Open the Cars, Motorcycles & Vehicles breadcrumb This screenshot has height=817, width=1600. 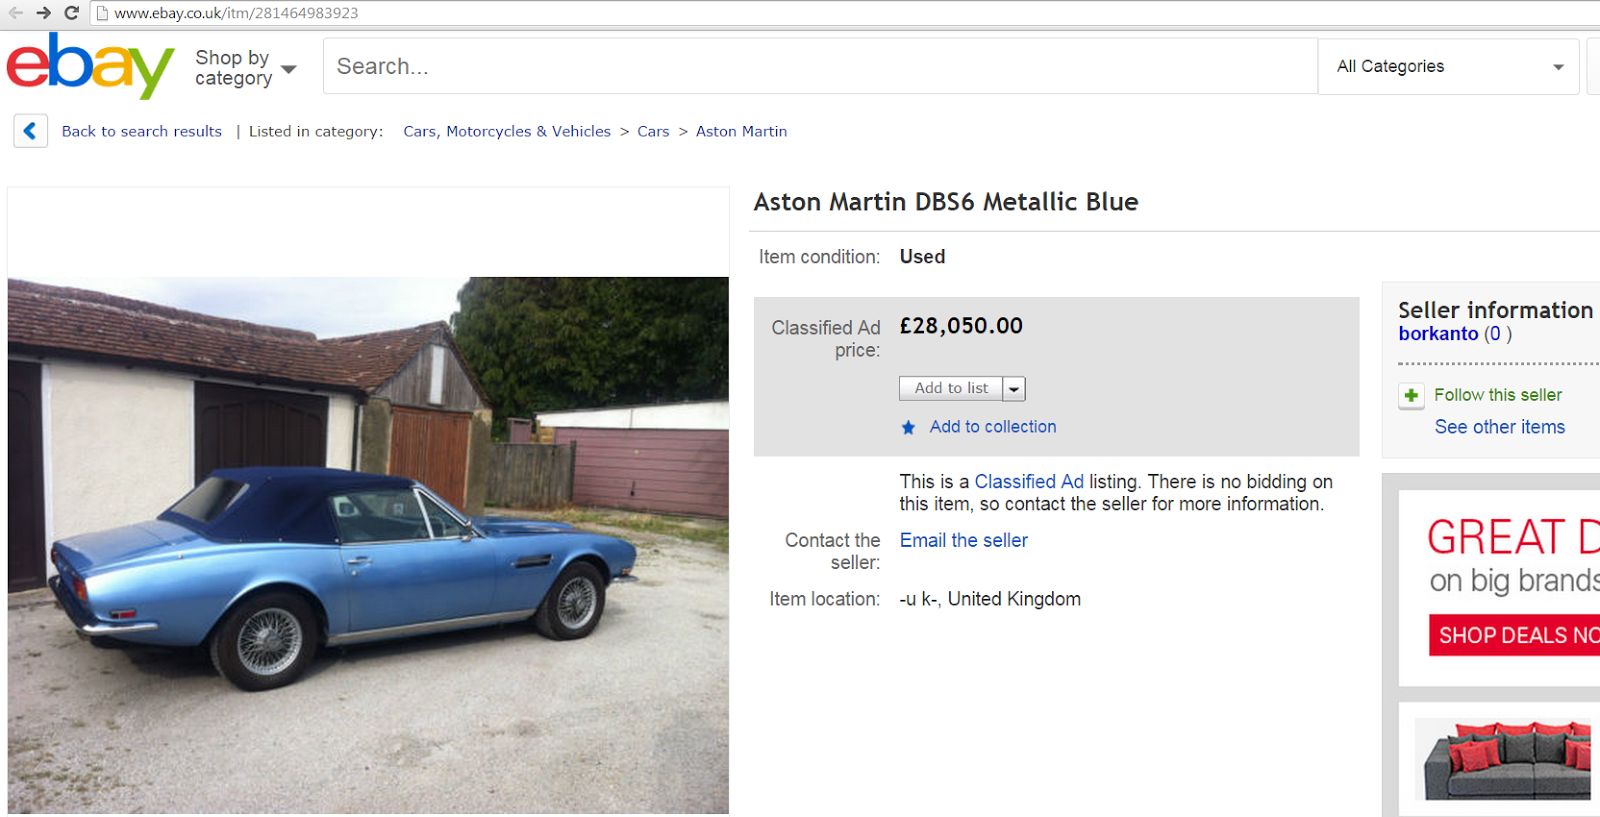pos(507,132)
